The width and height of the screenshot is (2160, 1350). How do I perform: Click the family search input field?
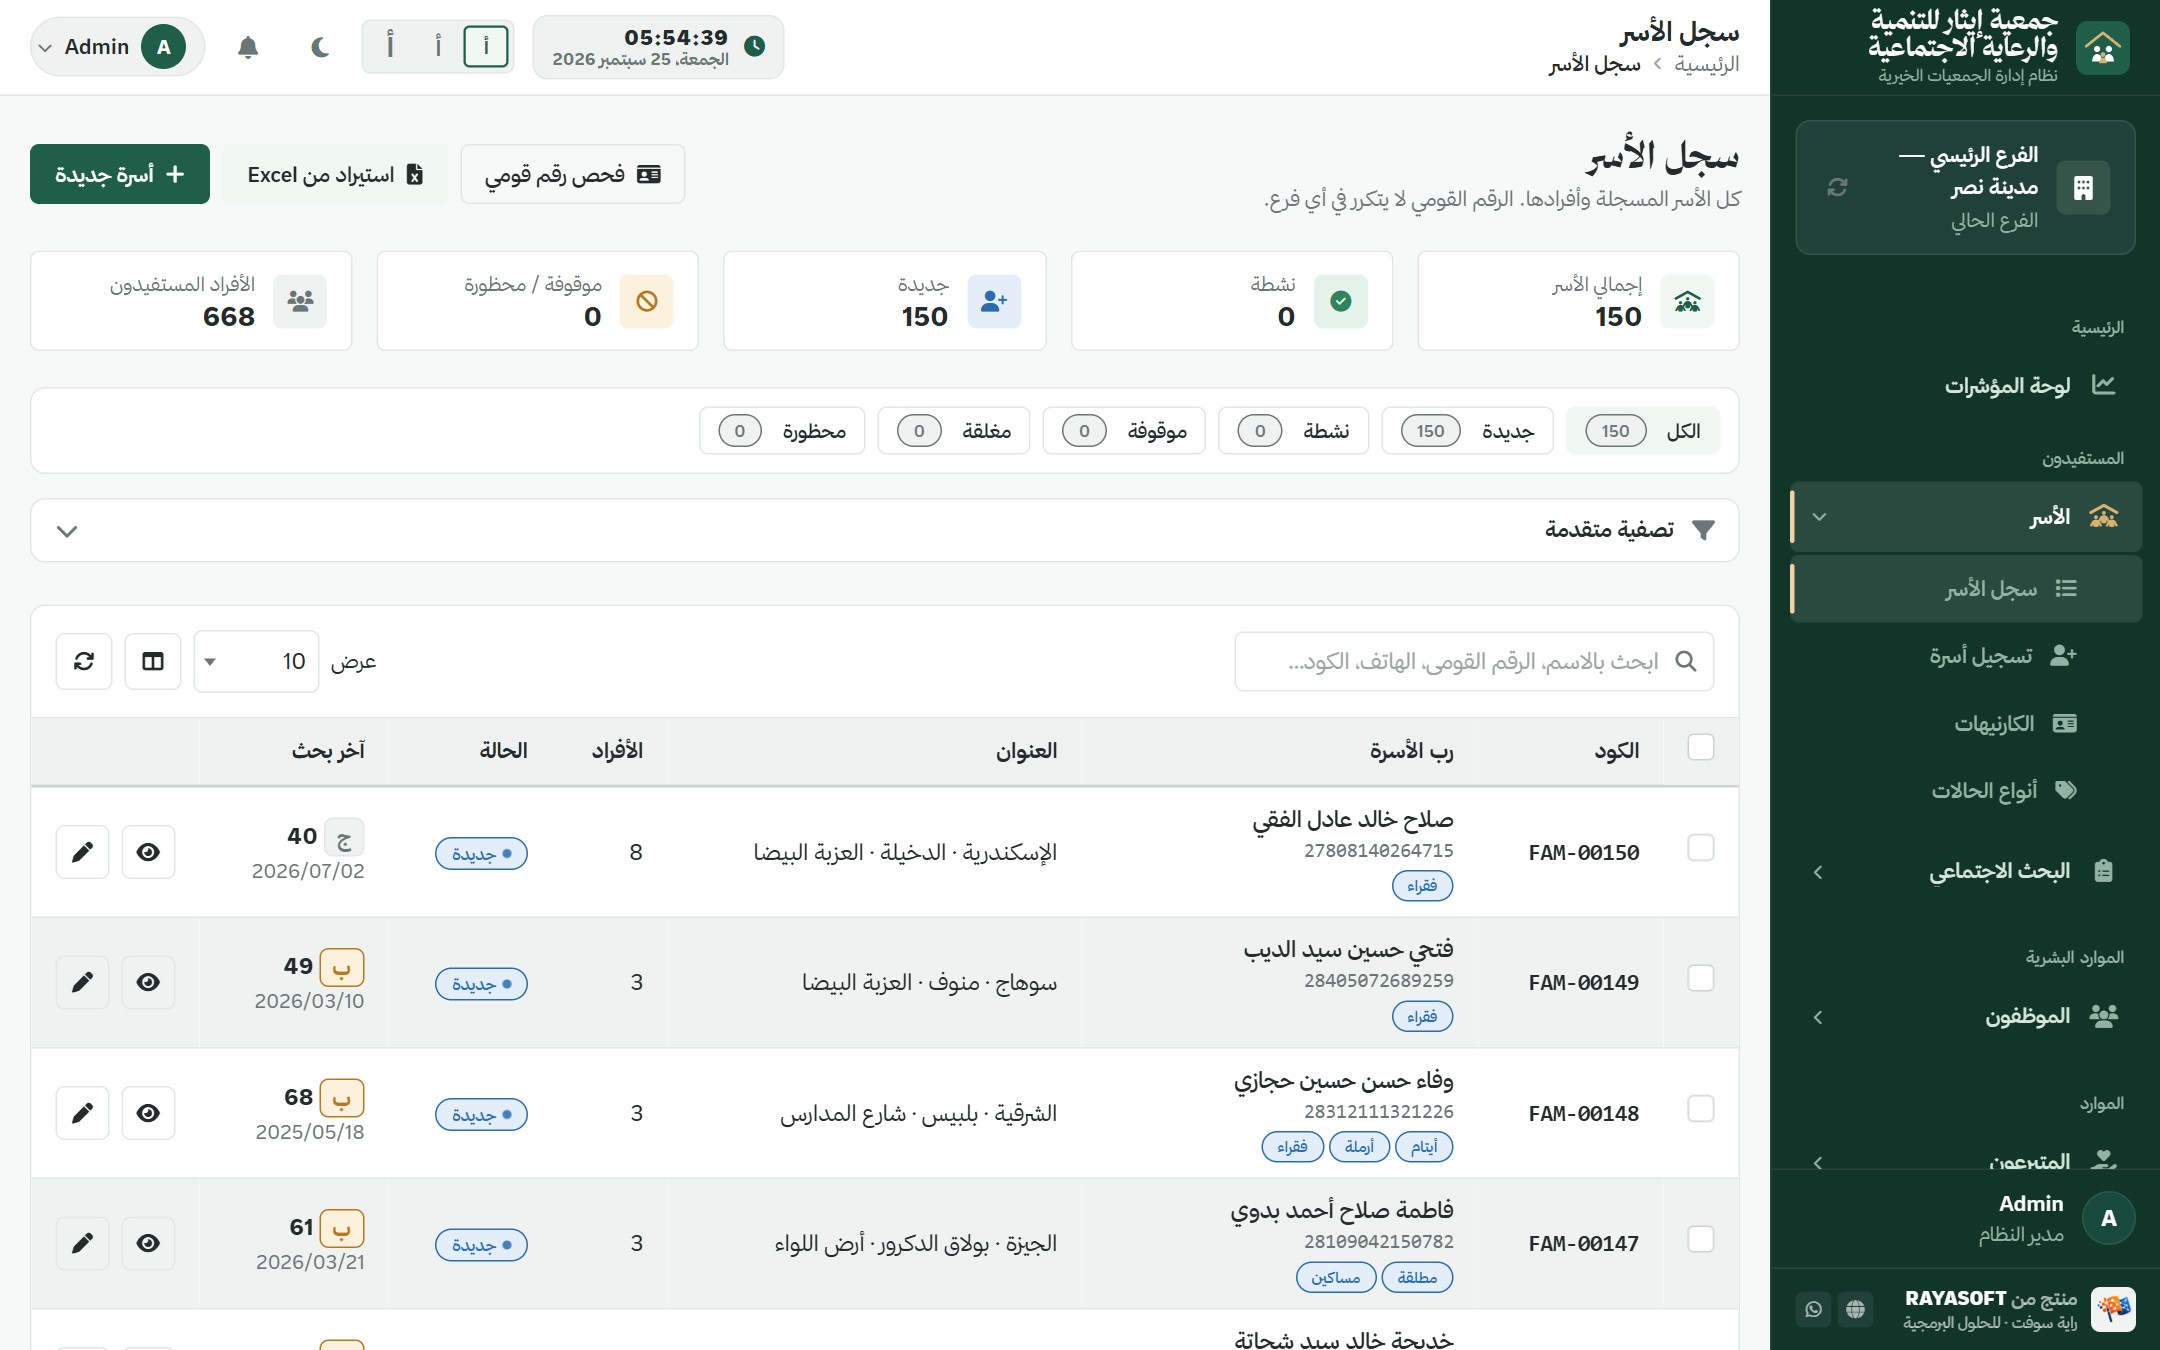click(x=1474, y=661)
